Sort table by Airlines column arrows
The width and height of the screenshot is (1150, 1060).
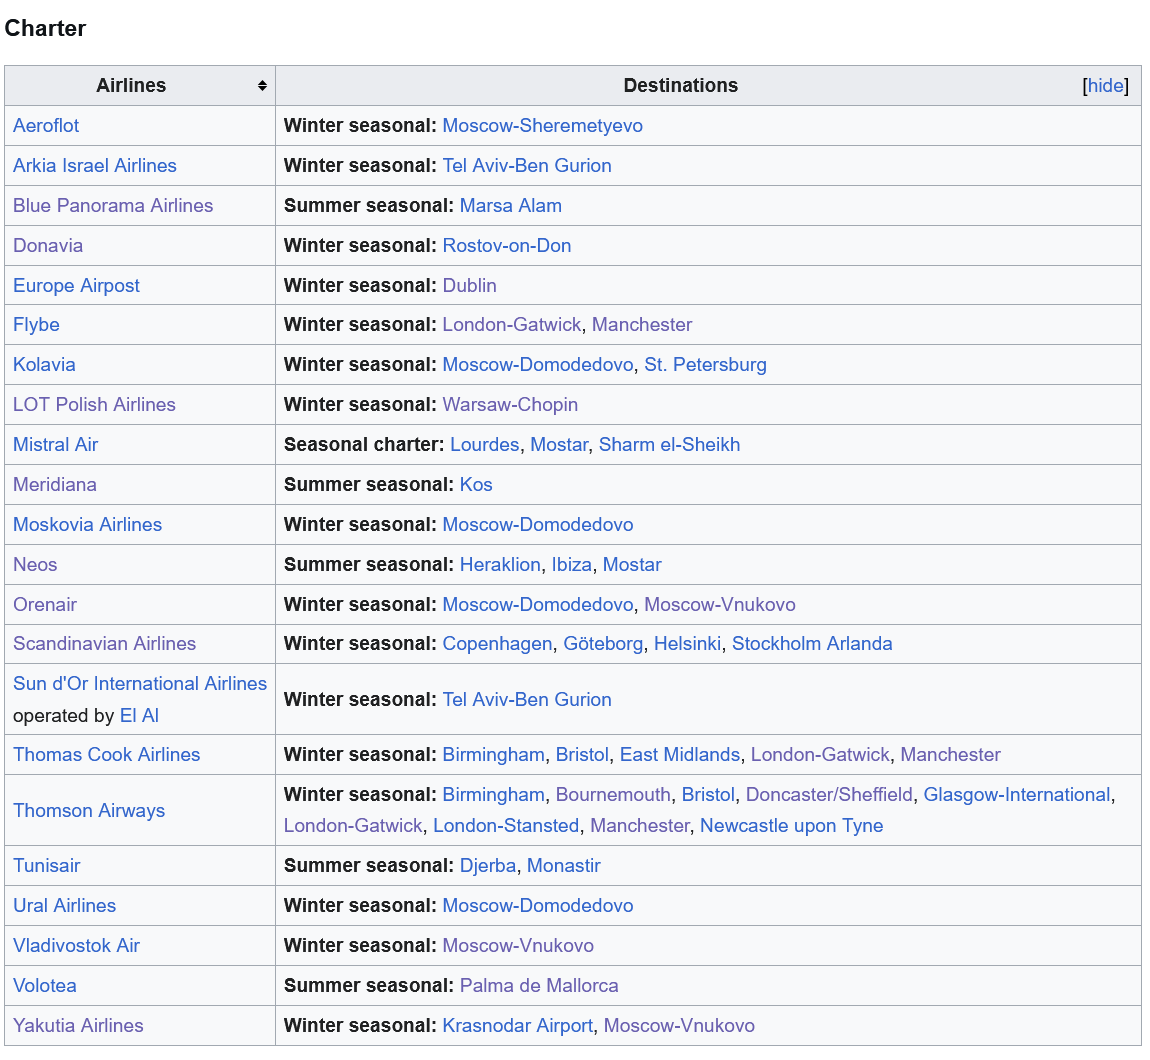262,86
